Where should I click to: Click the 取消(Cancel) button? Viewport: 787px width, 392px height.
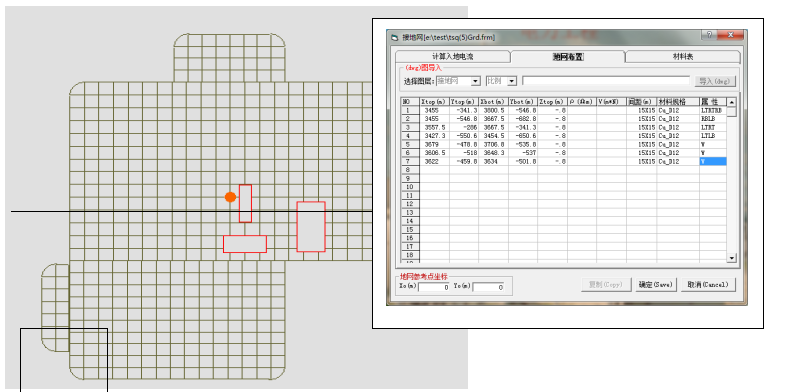pos(708,285)
